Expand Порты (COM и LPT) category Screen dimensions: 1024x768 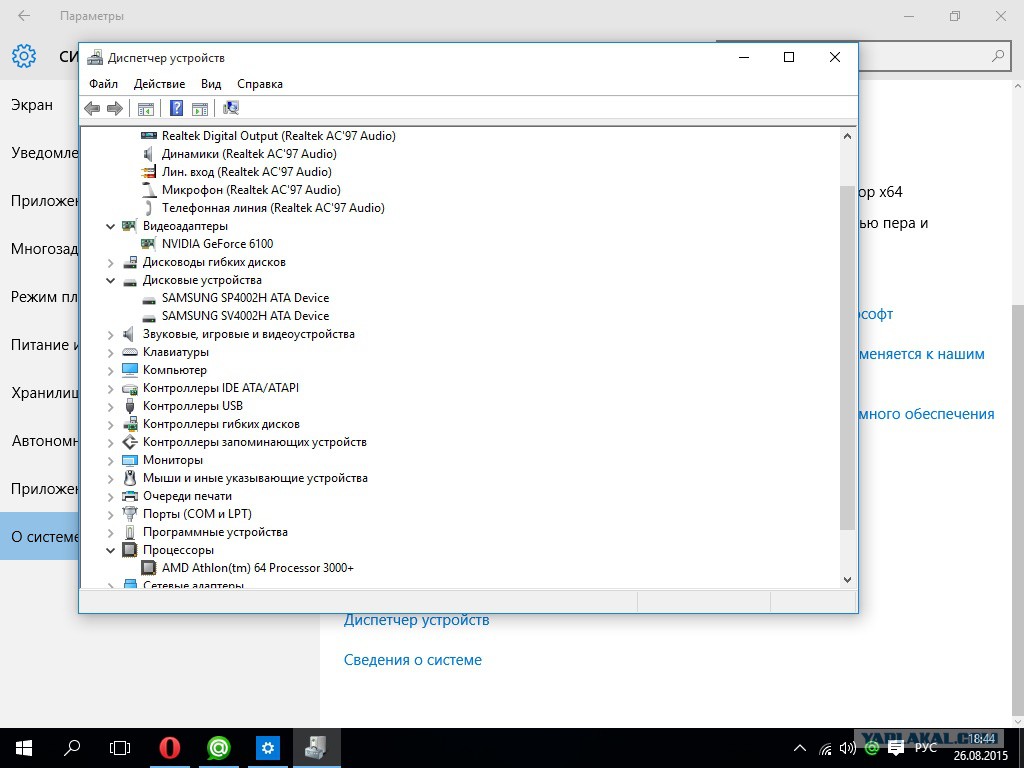point(110,515)
